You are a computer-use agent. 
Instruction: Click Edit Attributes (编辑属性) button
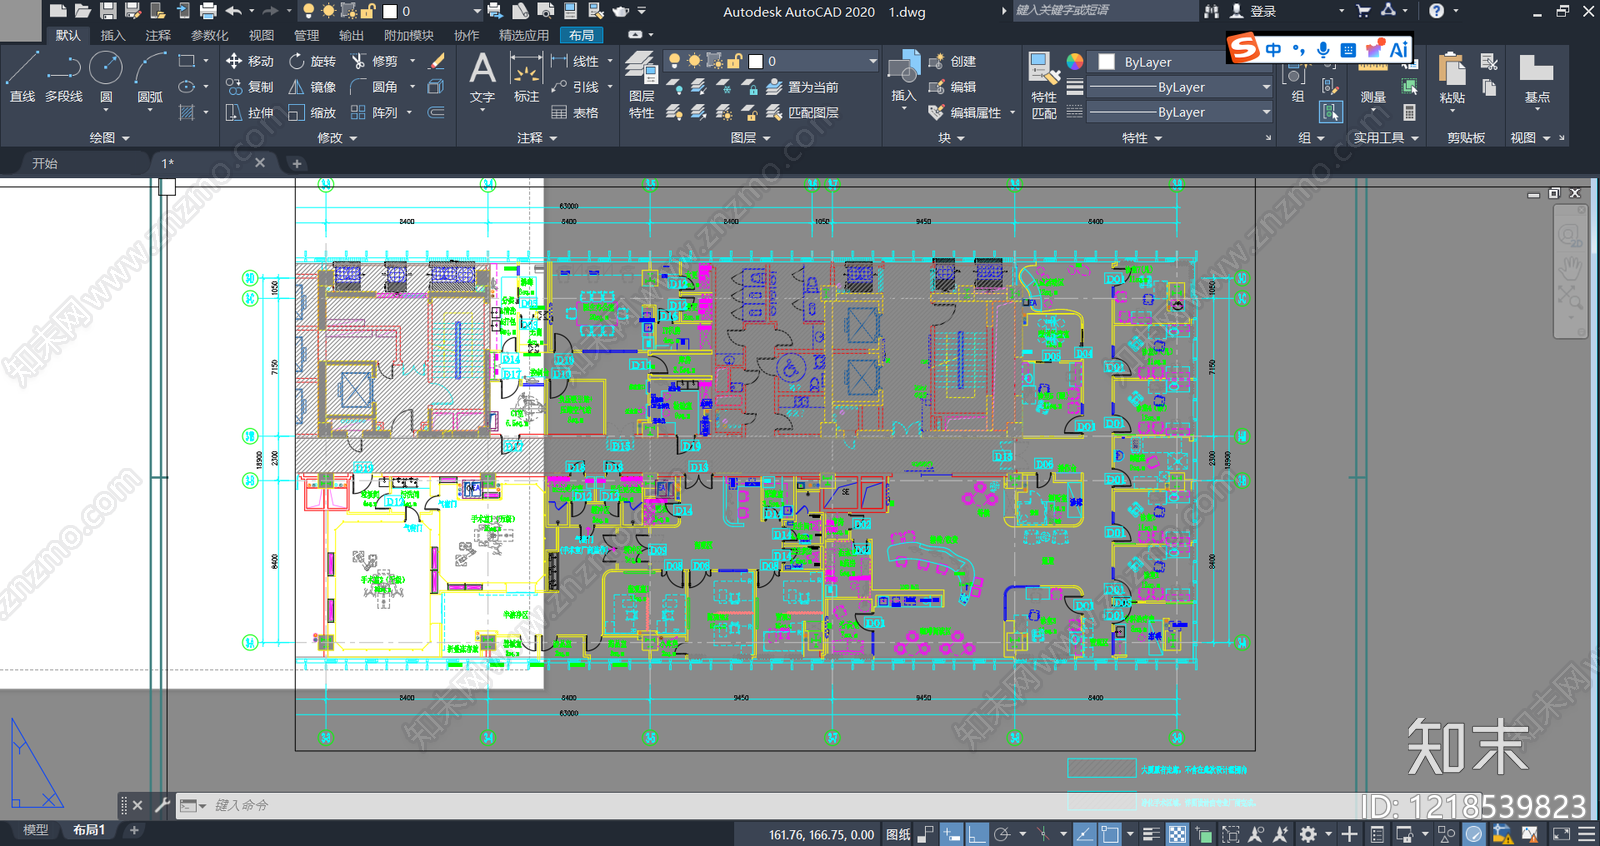pos(965,113)
